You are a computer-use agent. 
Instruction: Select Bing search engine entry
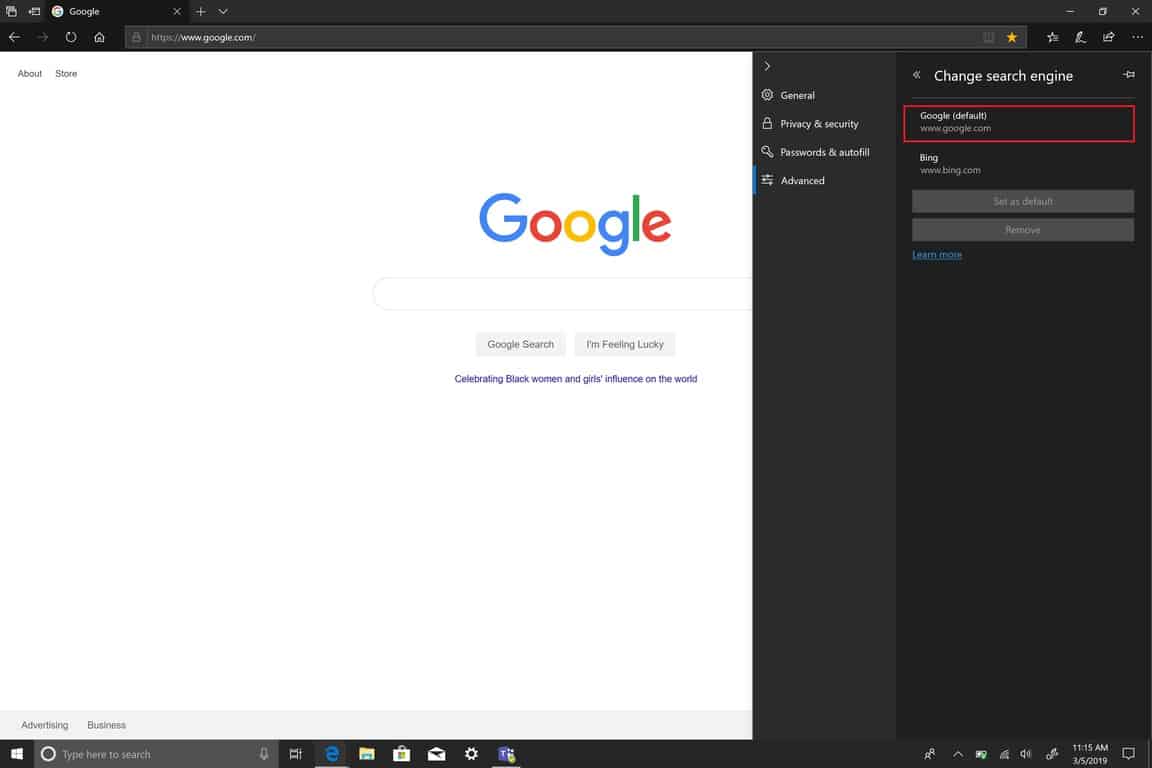click(x=1022, y=163)
